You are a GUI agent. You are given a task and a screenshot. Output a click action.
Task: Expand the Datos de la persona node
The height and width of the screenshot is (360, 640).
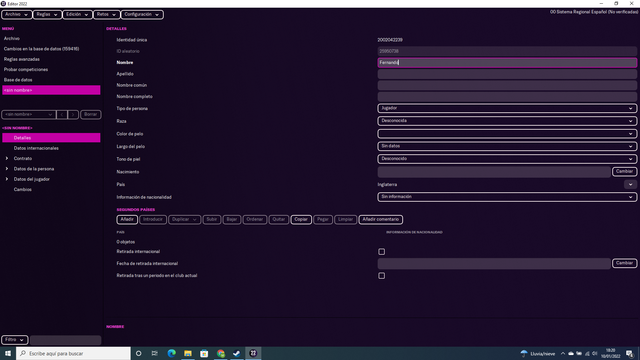coord(7,169)
